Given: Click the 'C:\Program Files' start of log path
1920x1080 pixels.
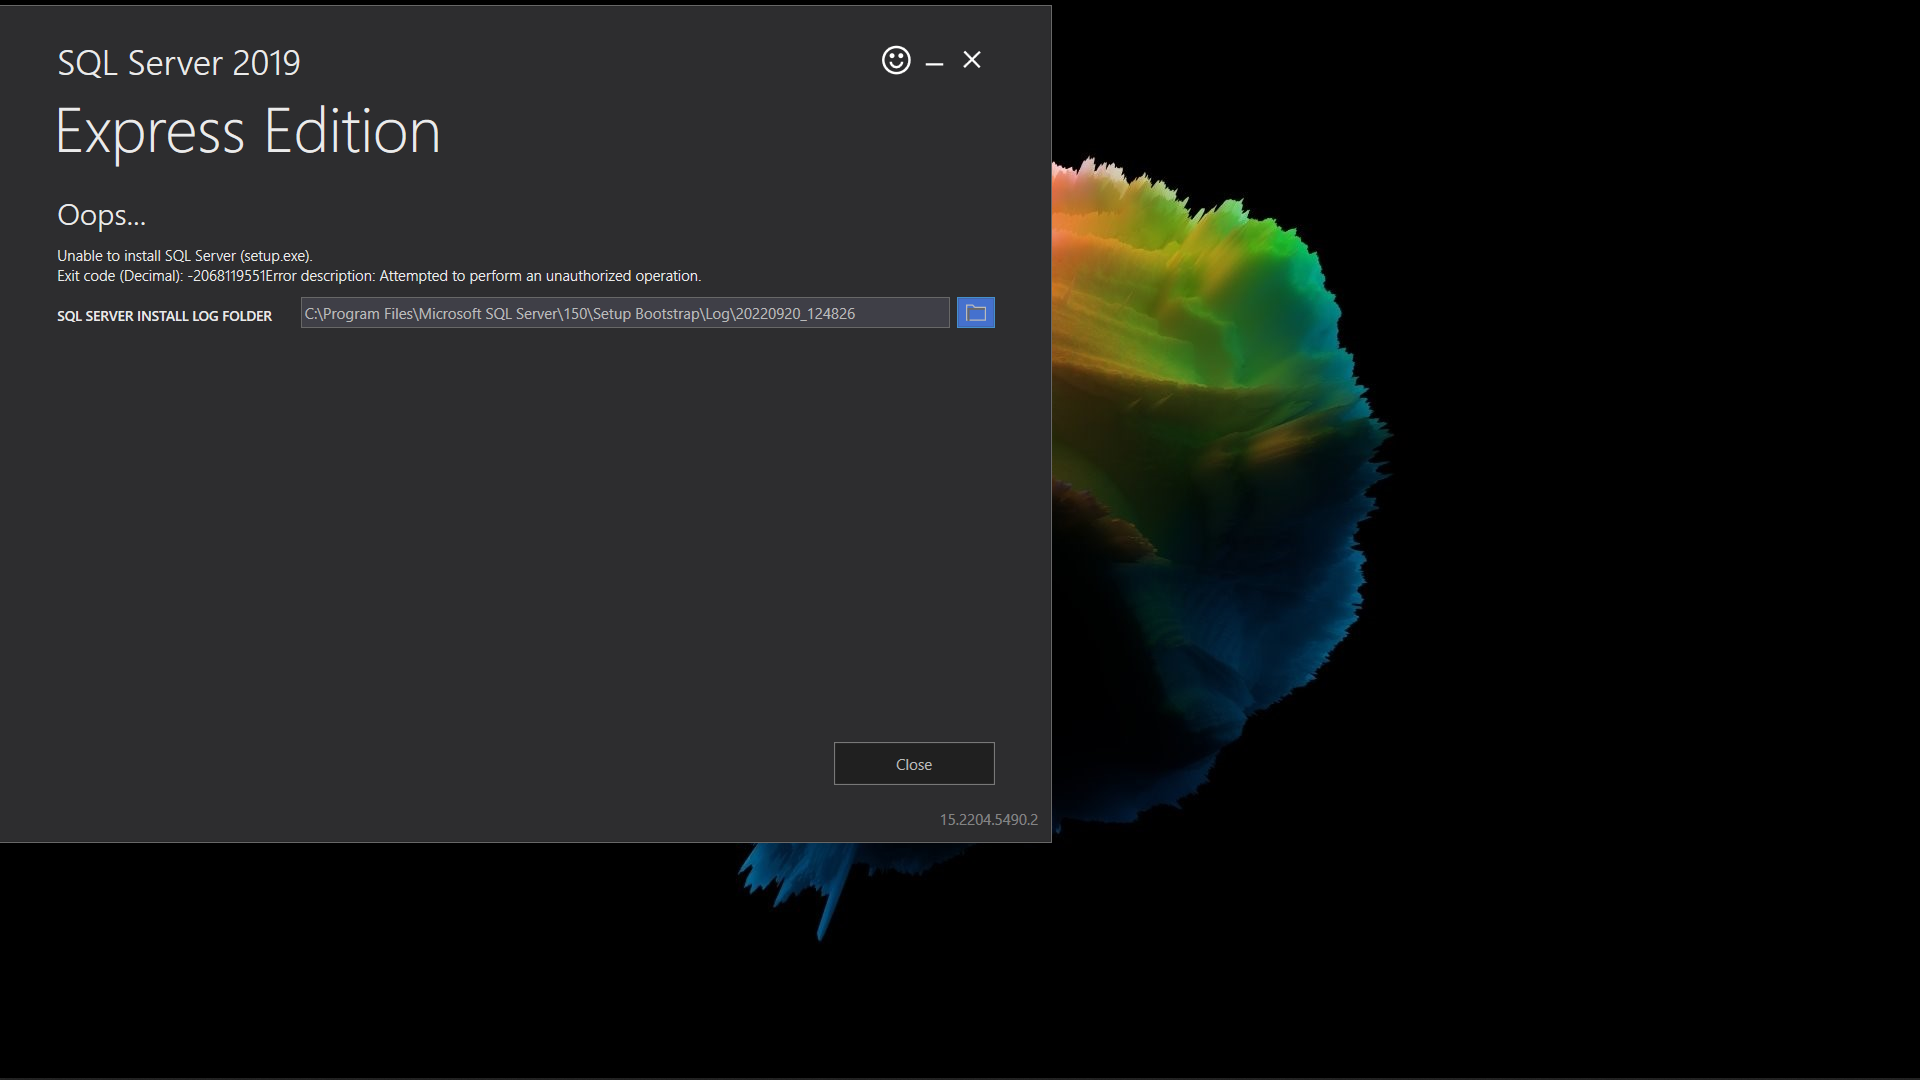Looking at the screenshot, I should click(358, 314).
